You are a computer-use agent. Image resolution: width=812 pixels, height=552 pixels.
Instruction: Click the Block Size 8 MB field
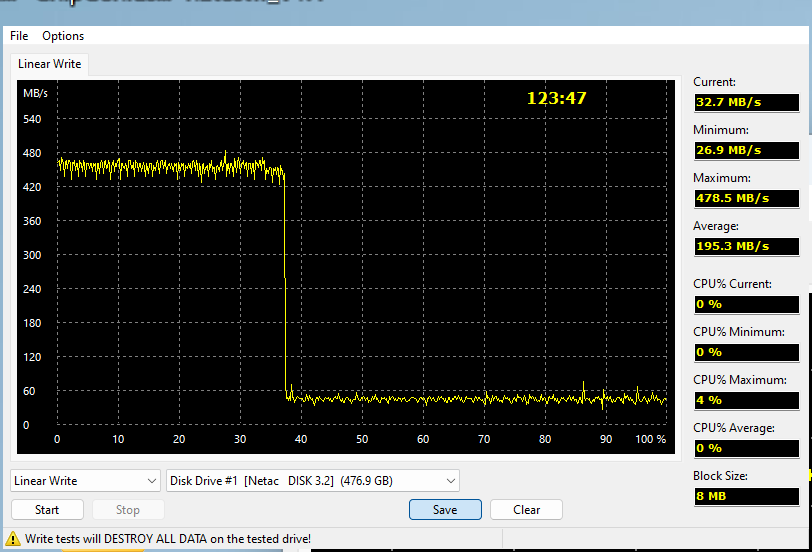(x=746, y=496)
